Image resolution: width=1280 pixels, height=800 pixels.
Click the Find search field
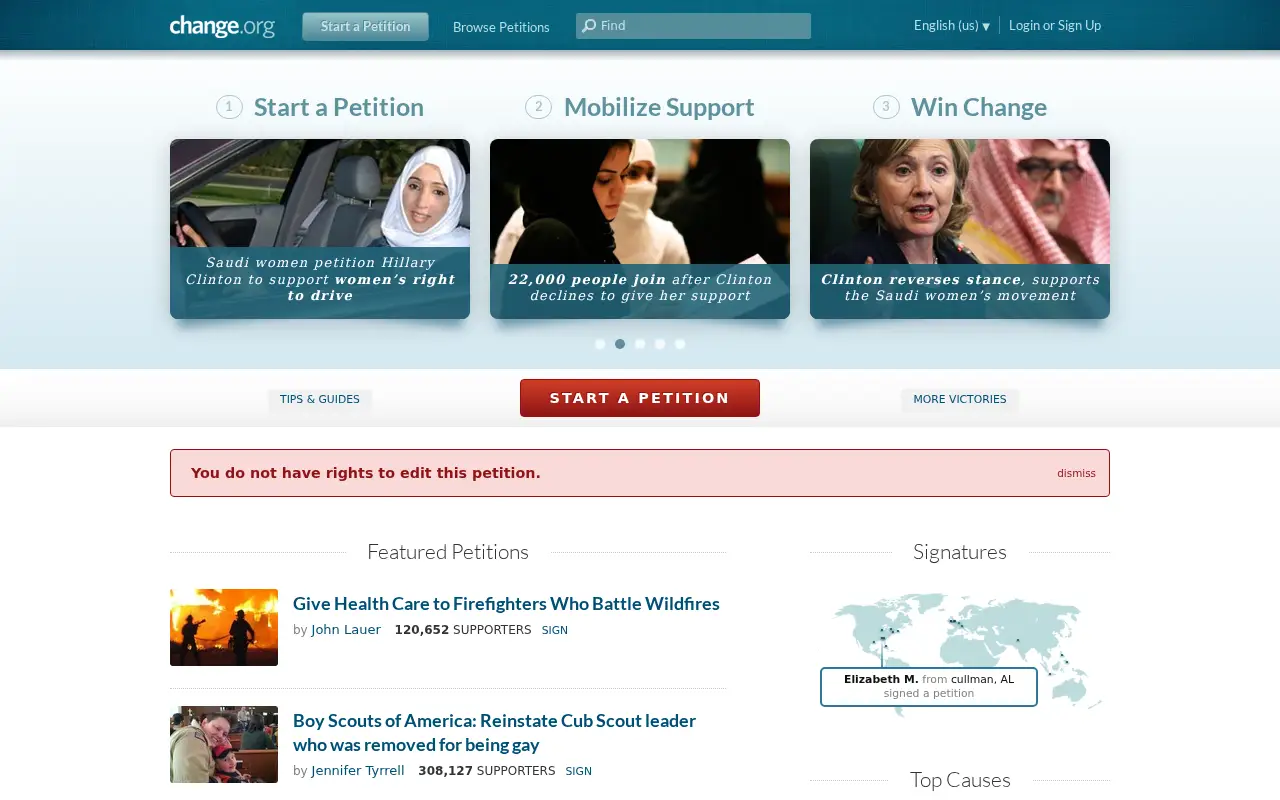pyautogui.click(x=693, y=26)
